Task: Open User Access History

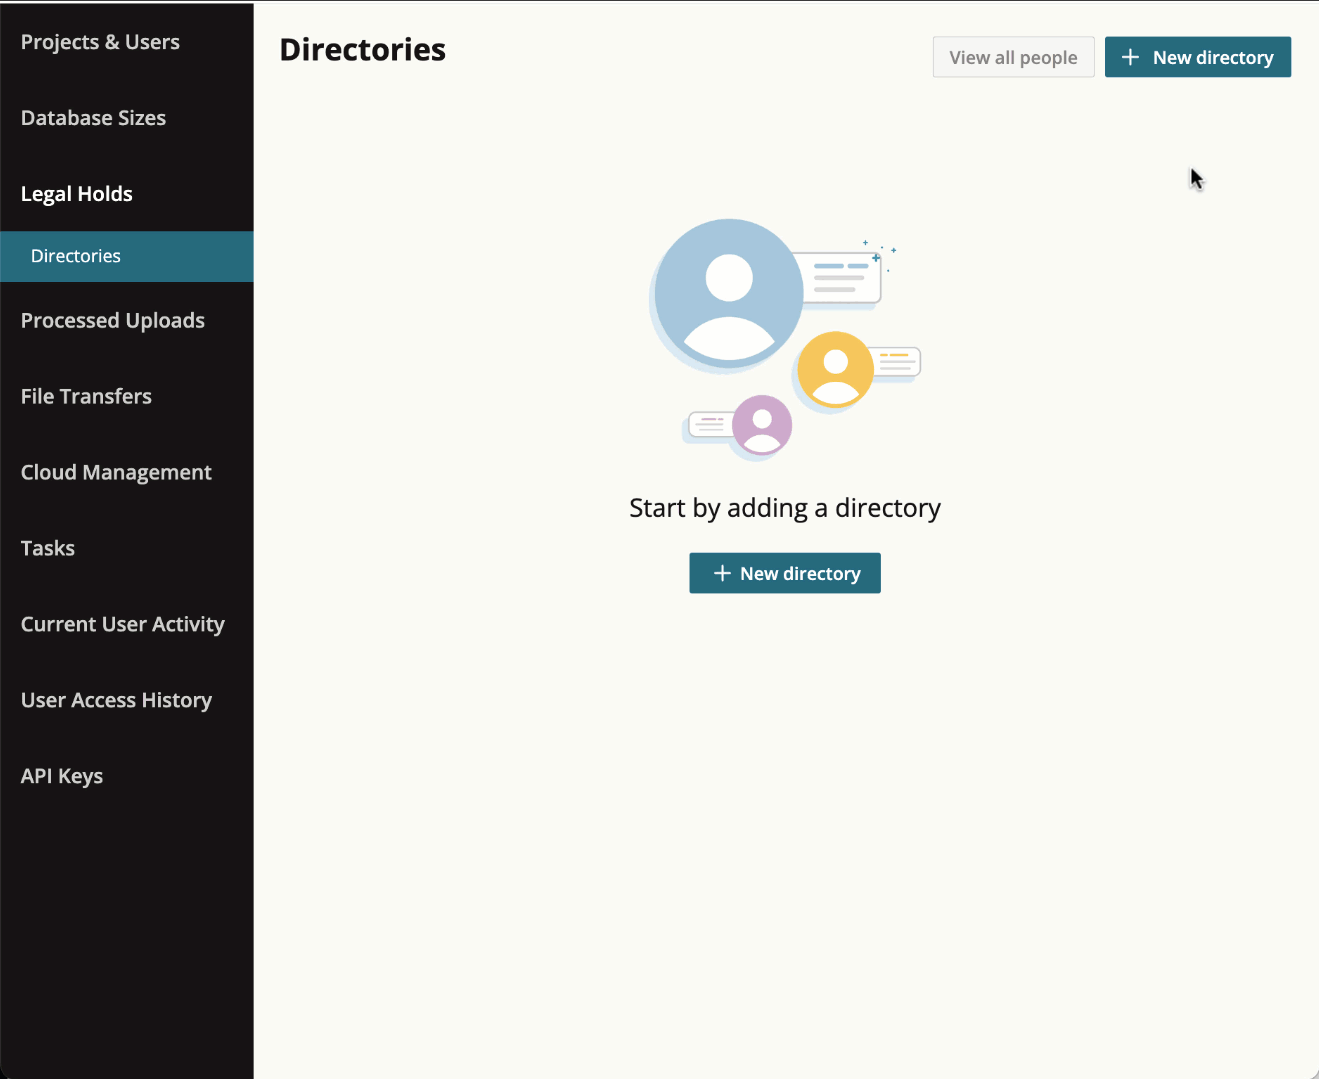Action: 116,700
